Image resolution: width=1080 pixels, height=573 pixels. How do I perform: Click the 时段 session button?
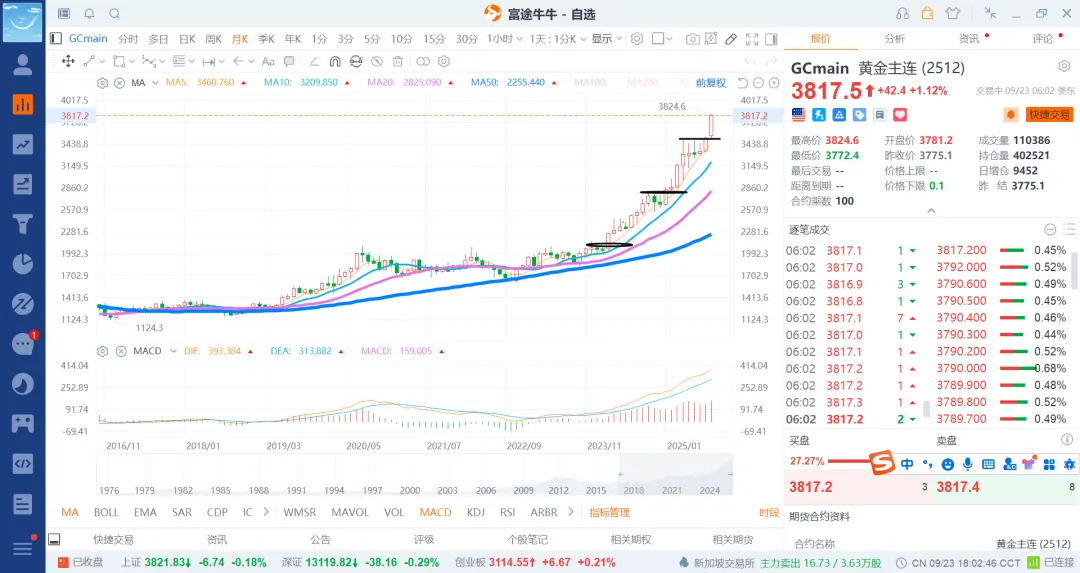tap(769, 512)
